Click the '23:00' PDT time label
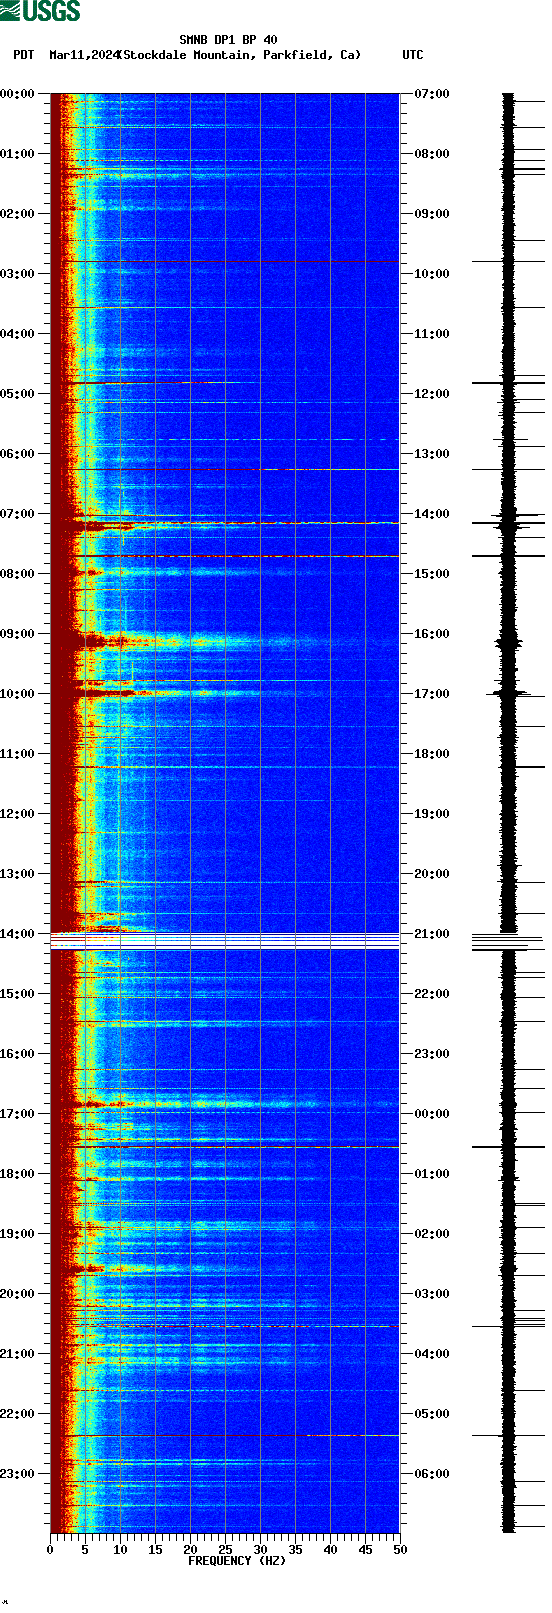552x1613 pixels. point(17,1474)
